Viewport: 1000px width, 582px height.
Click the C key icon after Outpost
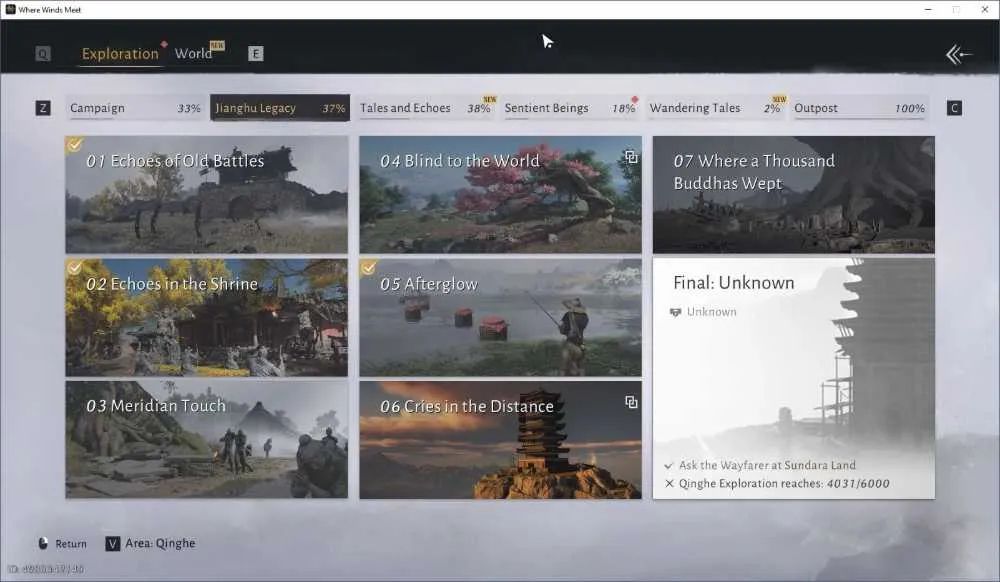coord(954,108)
